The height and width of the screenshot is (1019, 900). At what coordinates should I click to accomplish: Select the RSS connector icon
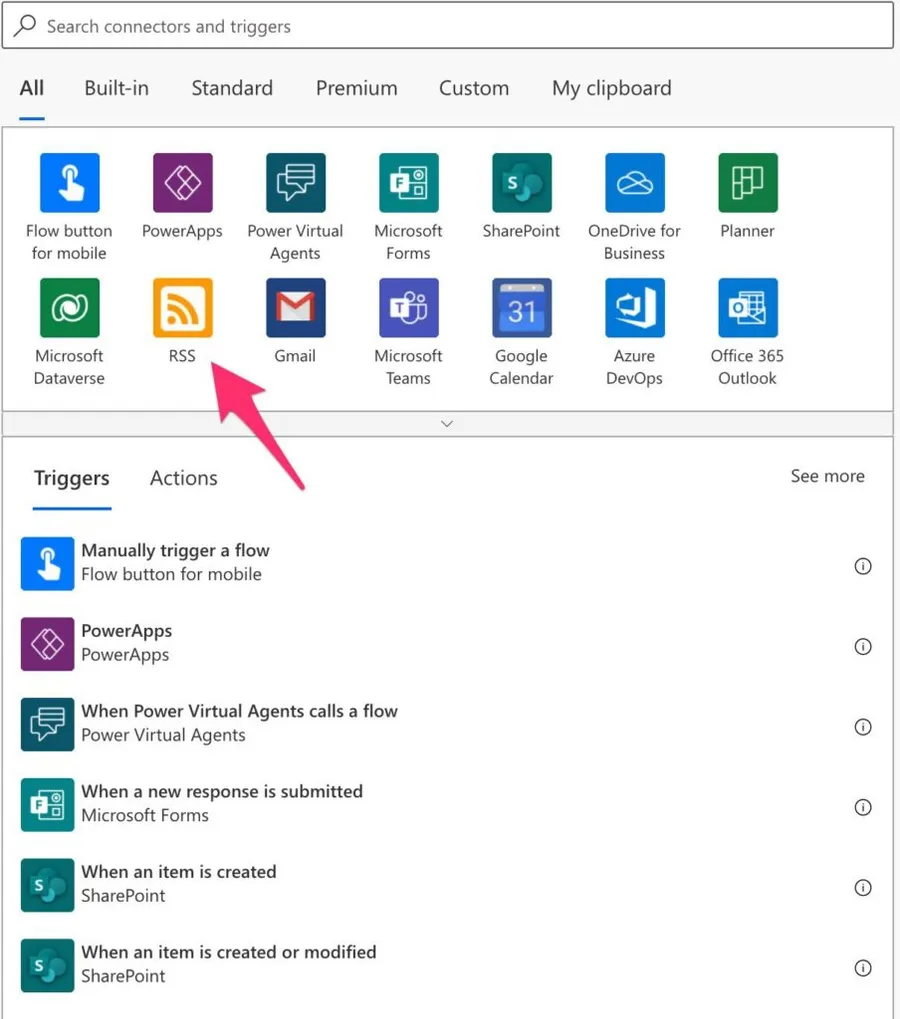point(182,308)
